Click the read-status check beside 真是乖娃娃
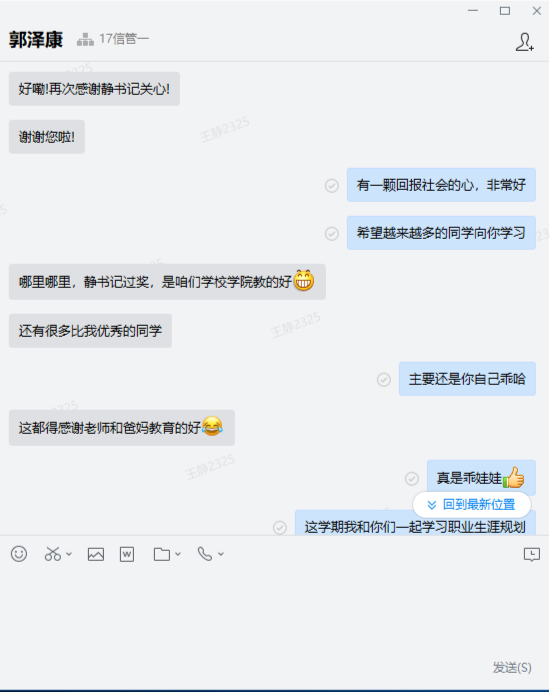The height and width of the screenshot is (692, 549). 412,478
